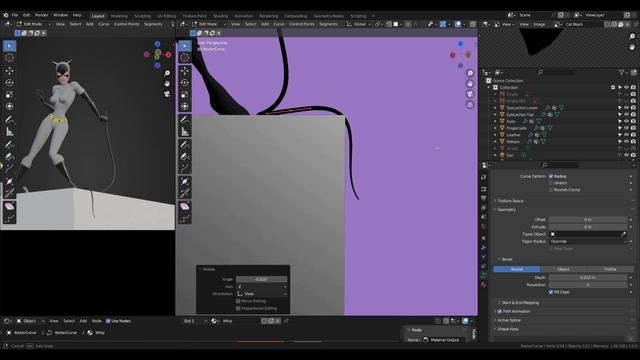Click the Extrude value field

pyautogui.click(x=588, y=227)
